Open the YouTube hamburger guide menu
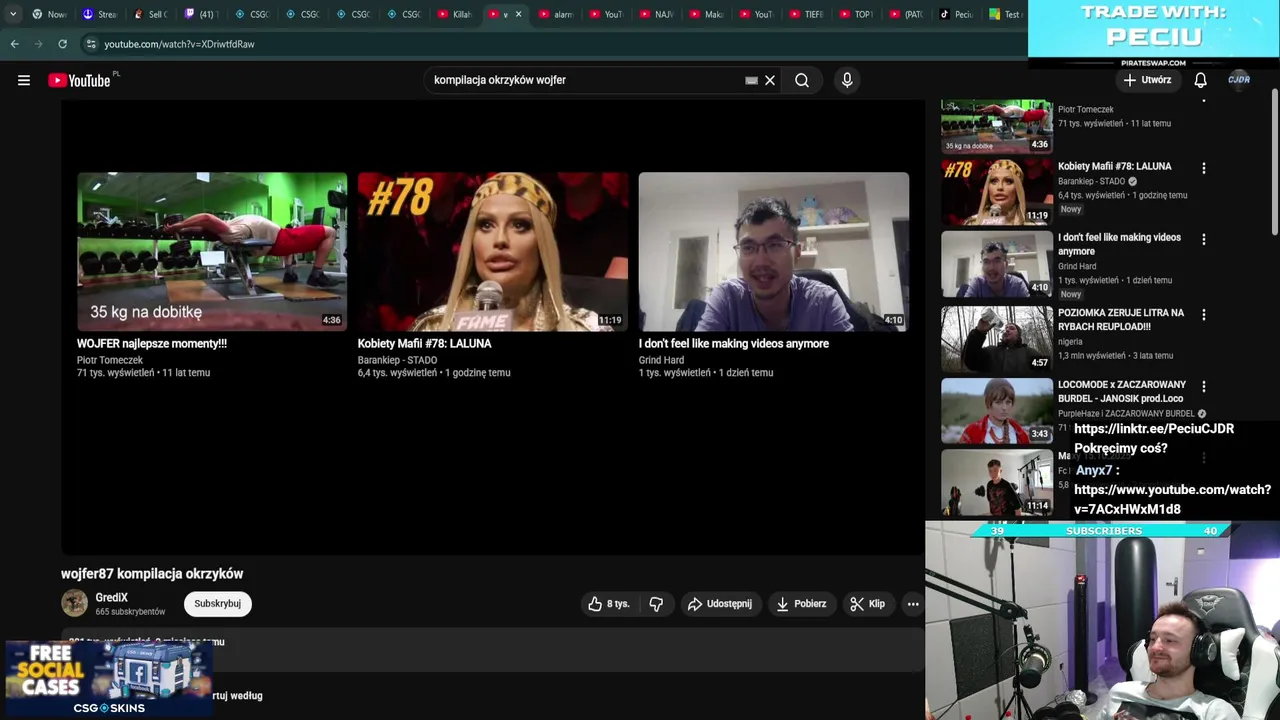This screenshot has width=1280, height=720. [24, 80]
